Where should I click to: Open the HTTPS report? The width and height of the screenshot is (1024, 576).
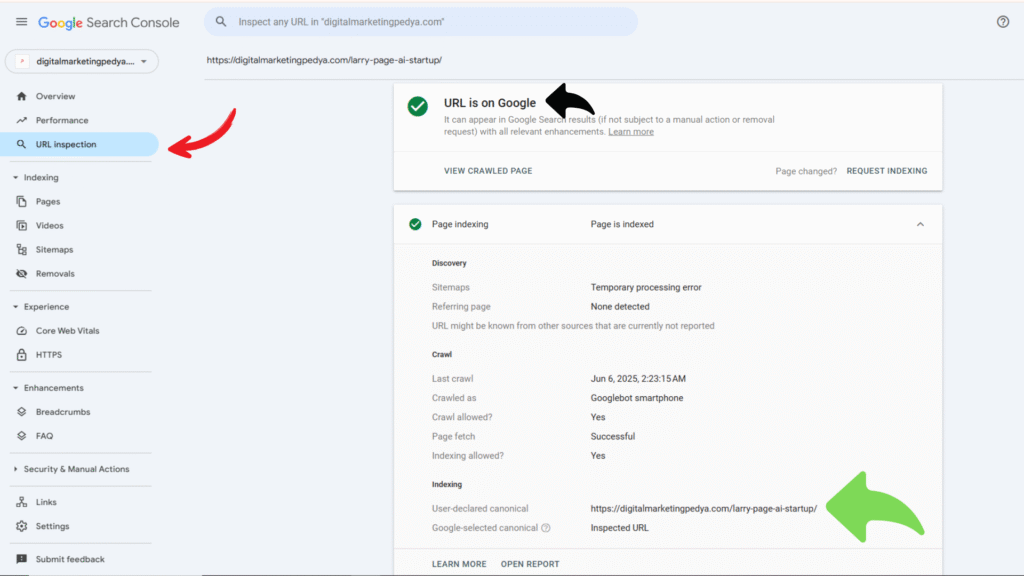point(79,355)
